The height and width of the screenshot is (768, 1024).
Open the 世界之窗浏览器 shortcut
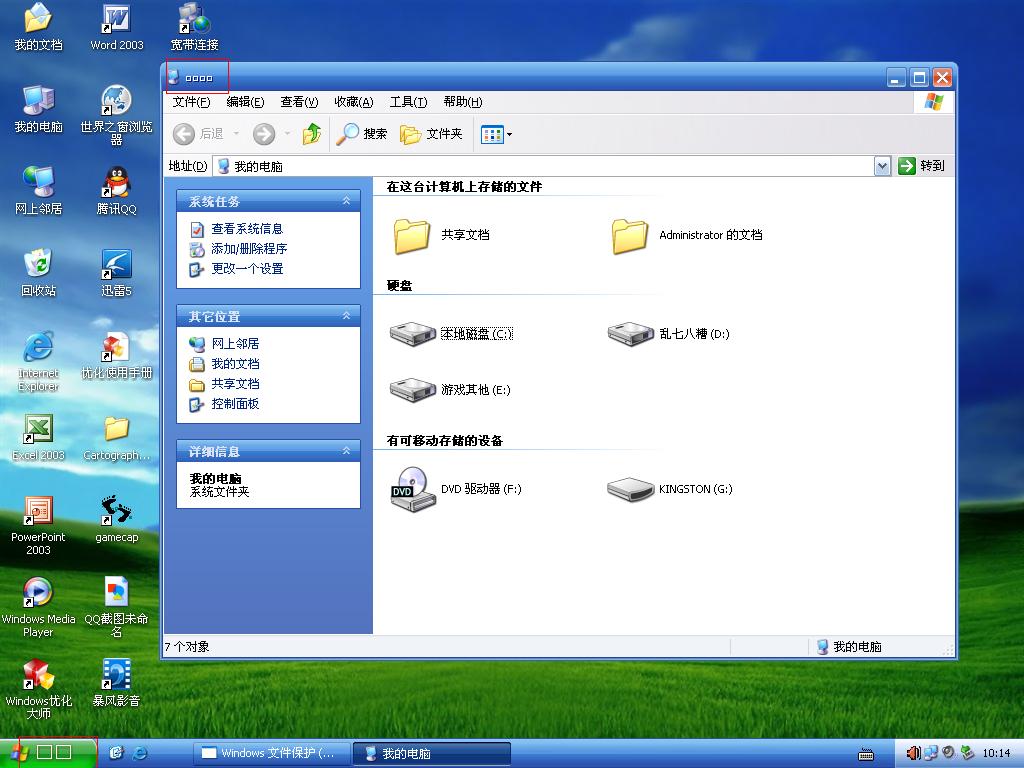[x=116, y=115]
